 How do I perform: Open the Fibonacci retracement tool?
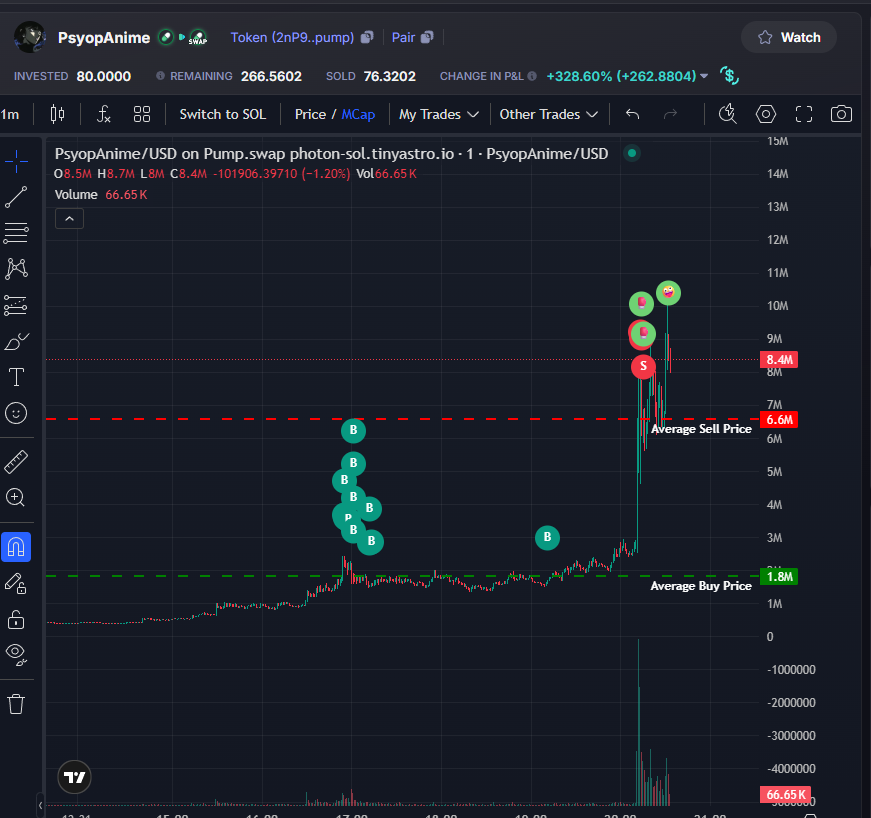tap(16, 233)
